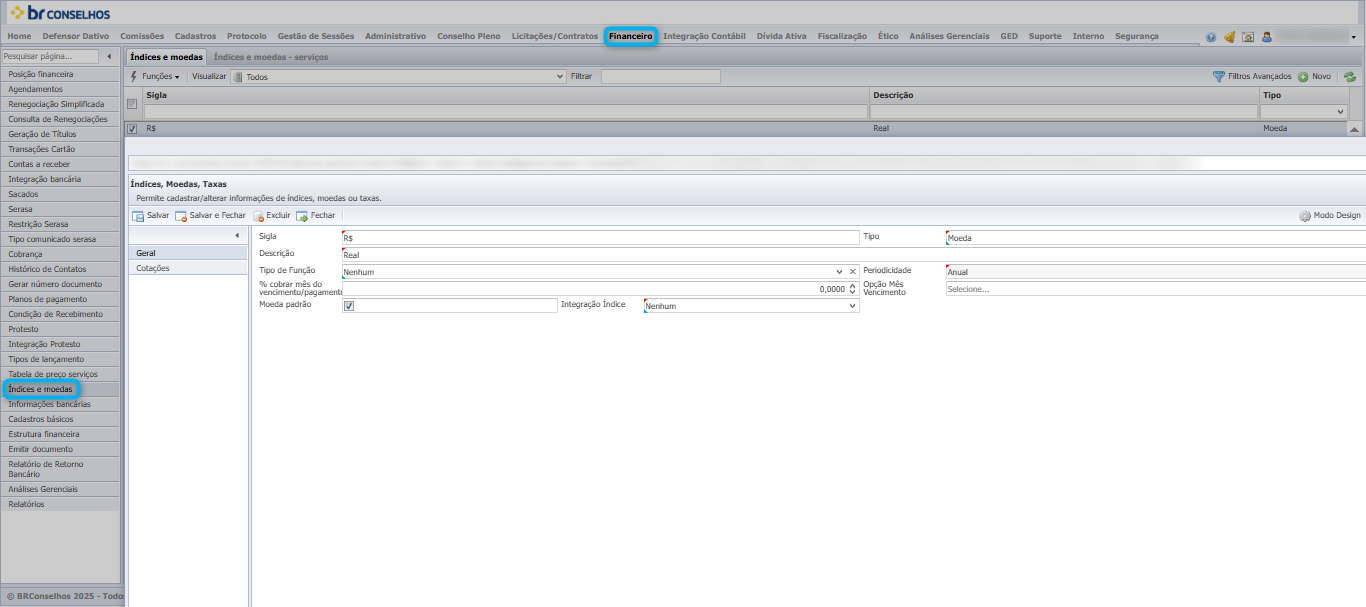The height and width of the screenshot is (607, 1366).
Task: Clear the Tipo de Função field with the X
Action: 853,272
